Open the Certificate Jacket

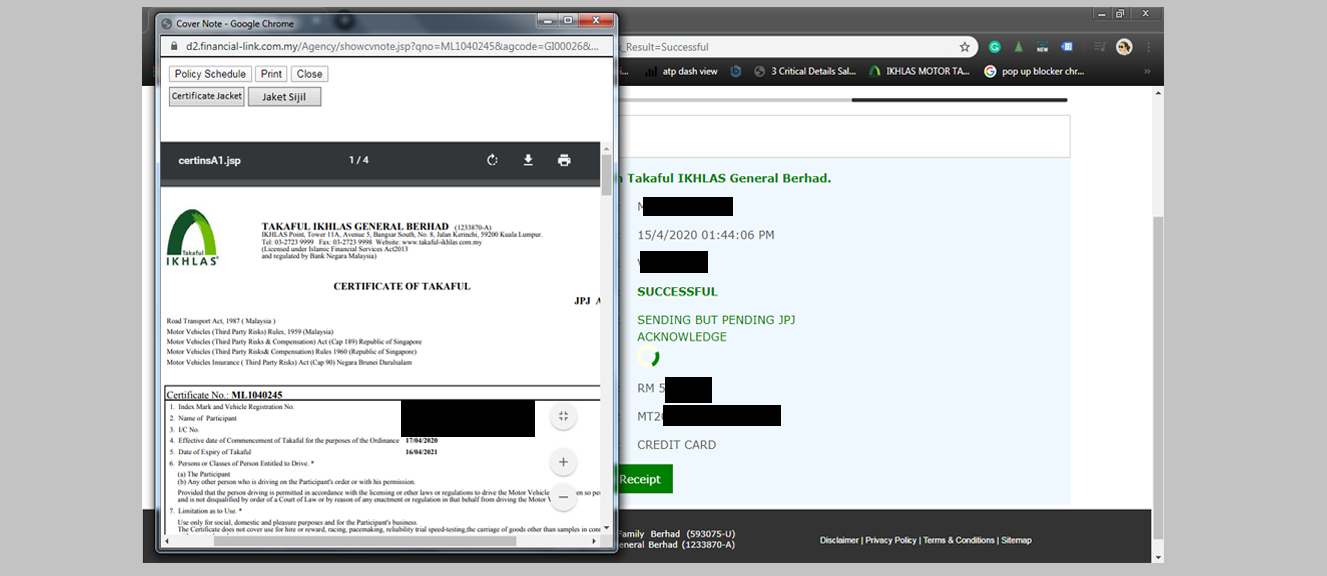tap(206, 96)
